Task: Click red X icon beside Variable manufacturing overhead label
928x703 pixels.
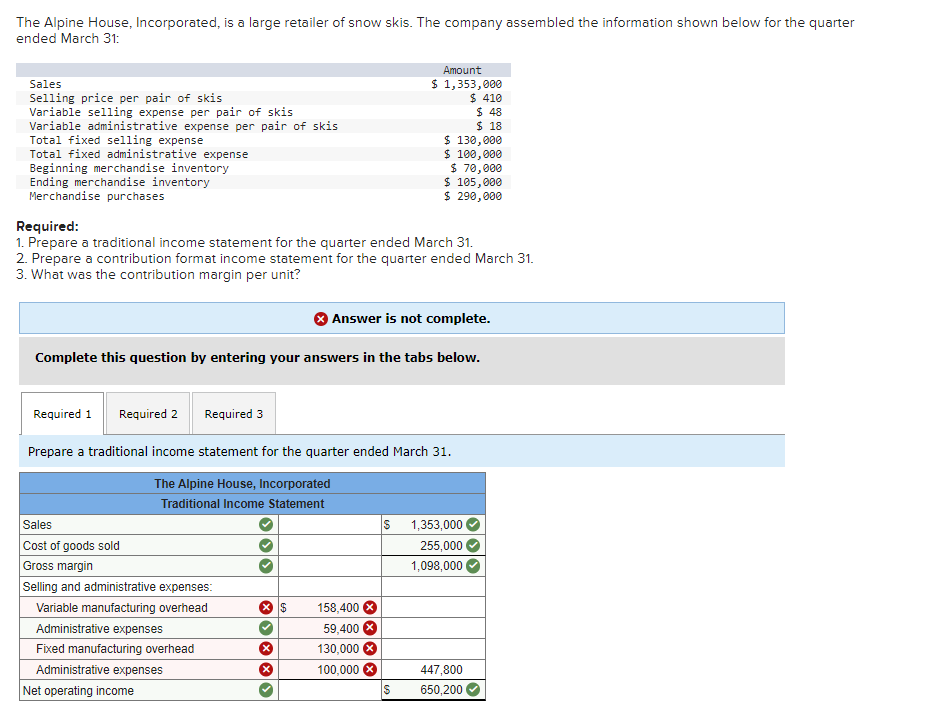Action: tap(266, 608)
